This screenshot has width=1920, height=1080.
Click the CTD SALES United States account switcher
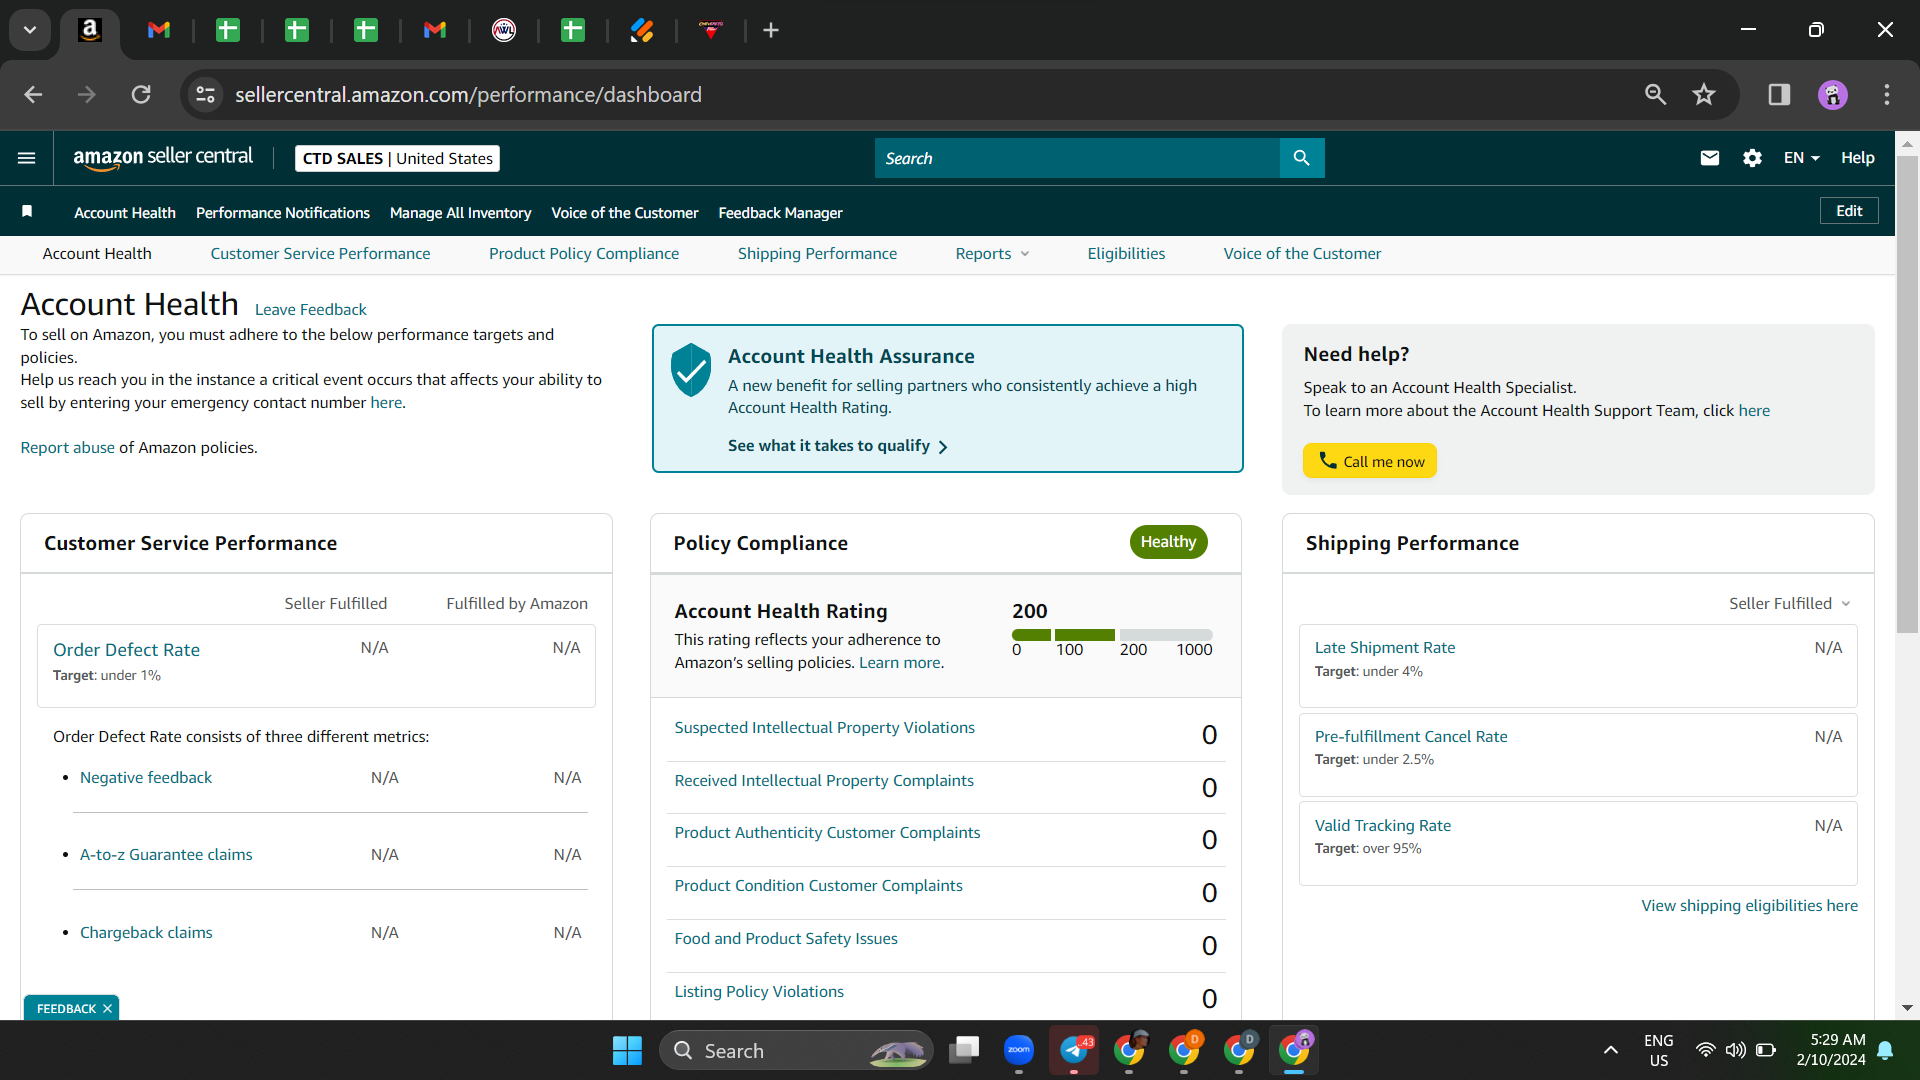[397, 158]
